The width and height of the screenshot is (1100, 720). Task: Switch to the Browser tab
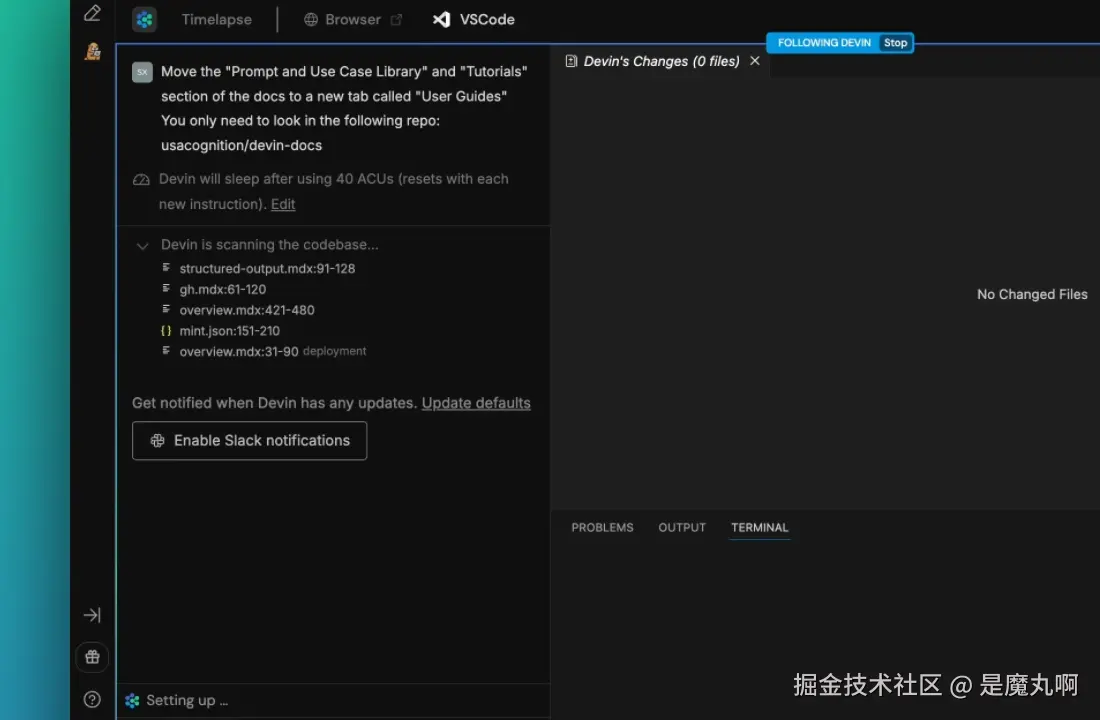coord(353,20)
